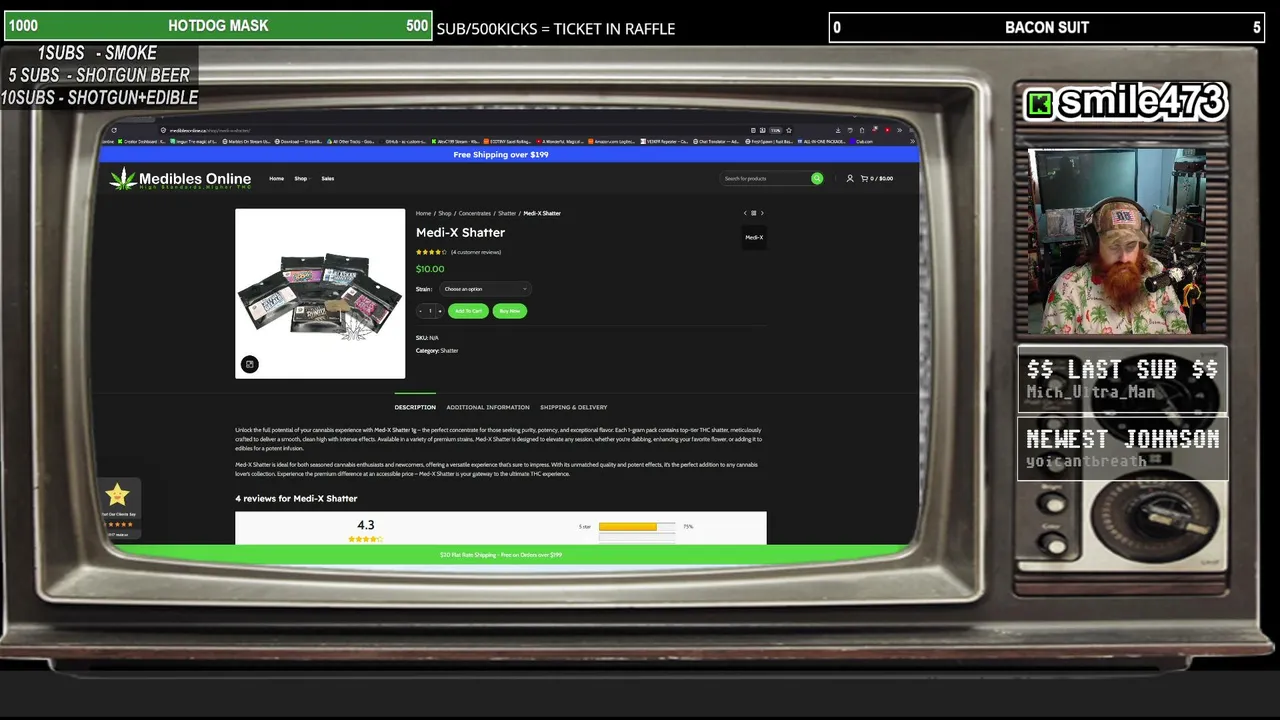Image resolution: width=1280 pixels, height=720 pixels.
Task: Click the quantity number field
Action: (430, 311)
